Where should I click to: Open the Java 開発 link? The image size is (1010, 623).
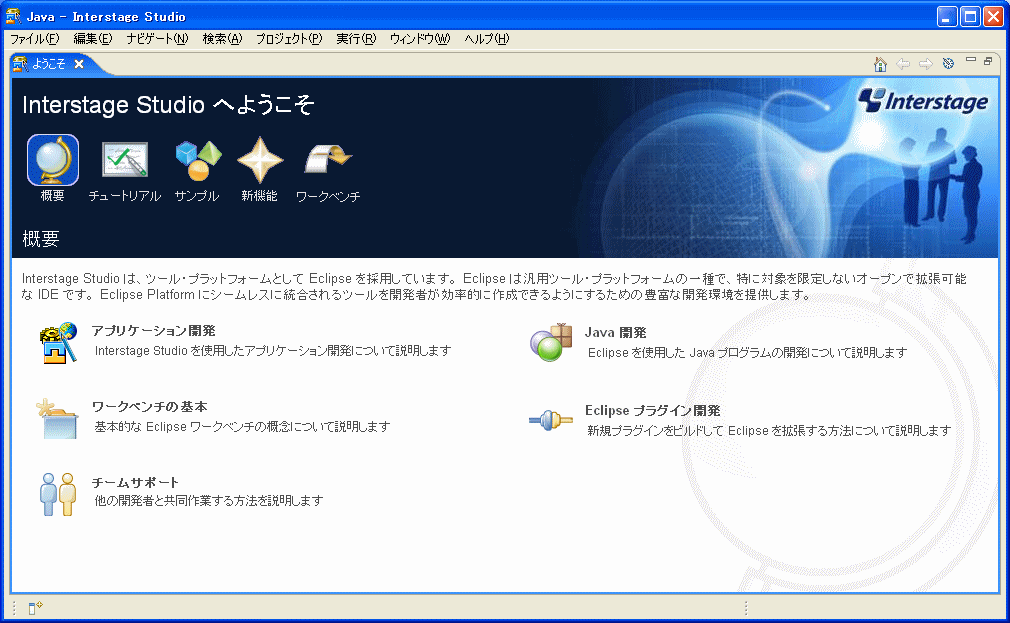coord(616,332)
